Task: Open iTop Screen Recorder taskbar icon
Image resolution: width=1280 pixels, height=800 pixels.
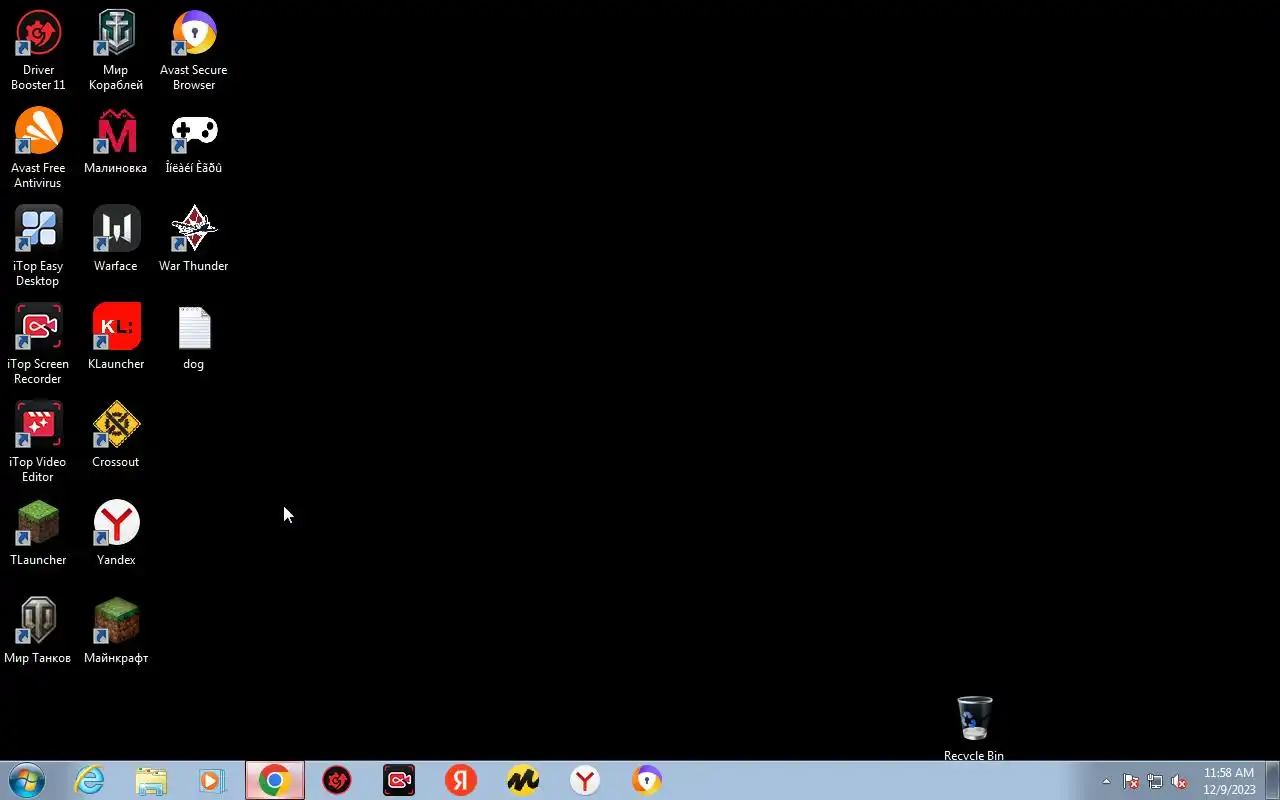Action: 399,780
